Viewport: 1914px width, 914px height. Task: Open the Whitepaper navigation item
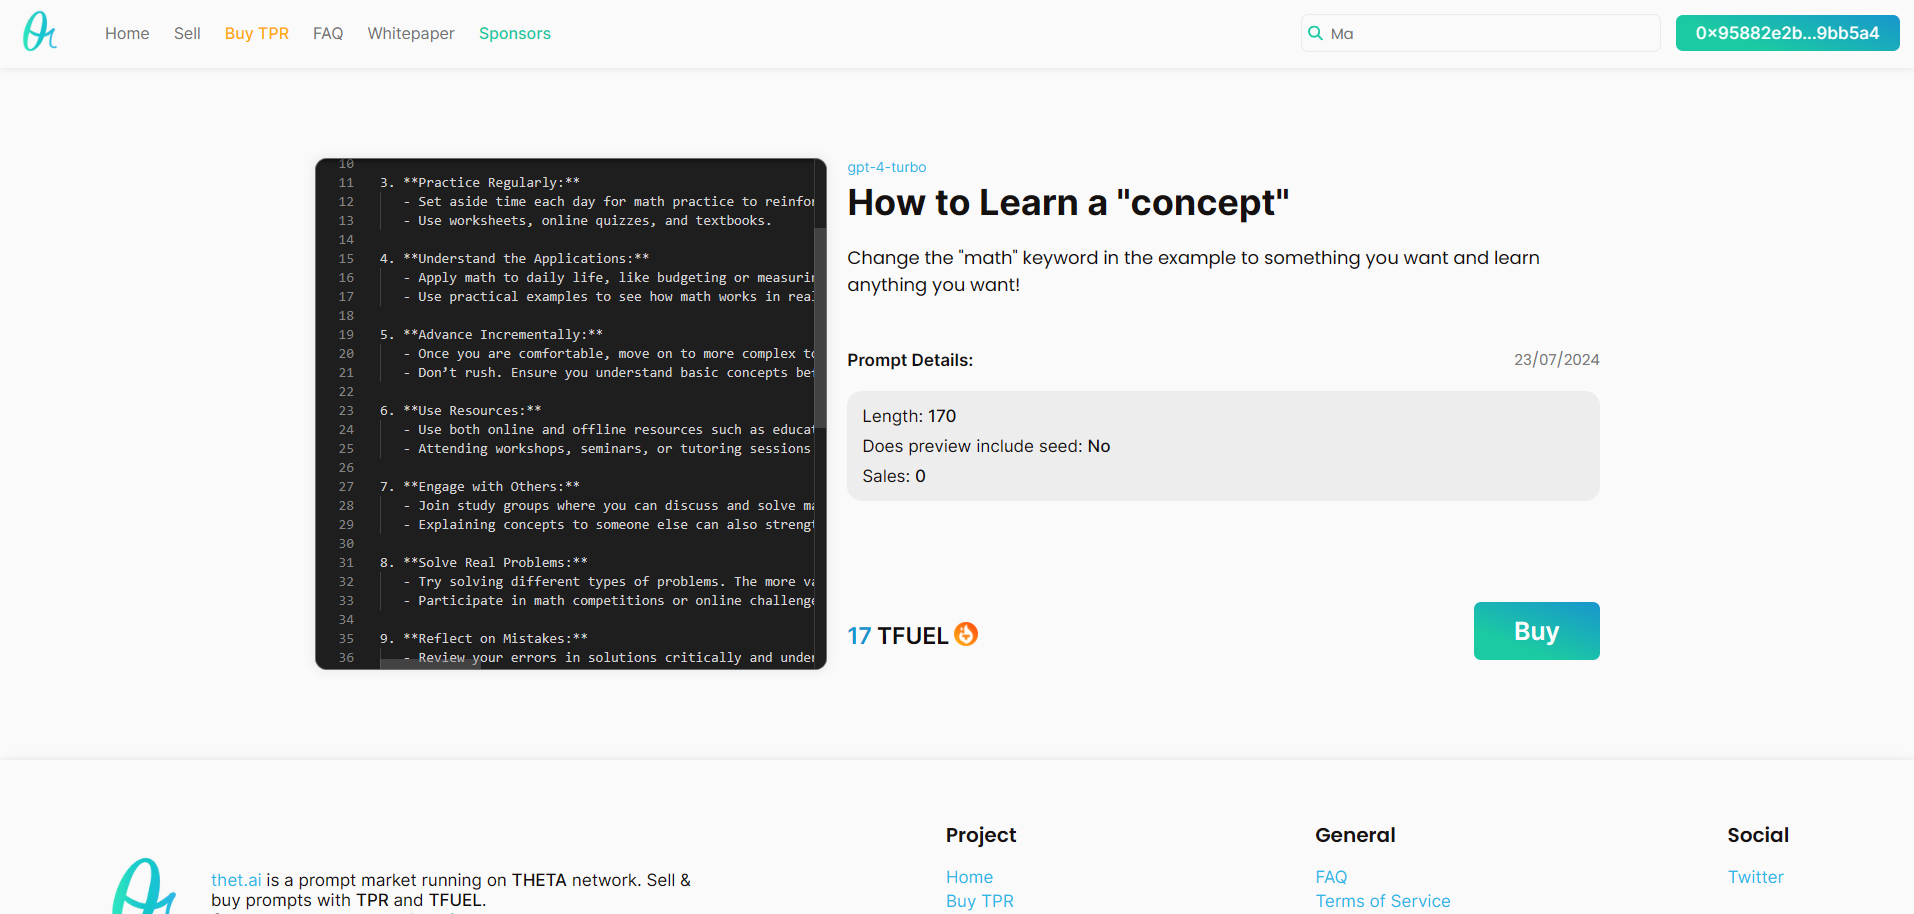pos(411,33)
